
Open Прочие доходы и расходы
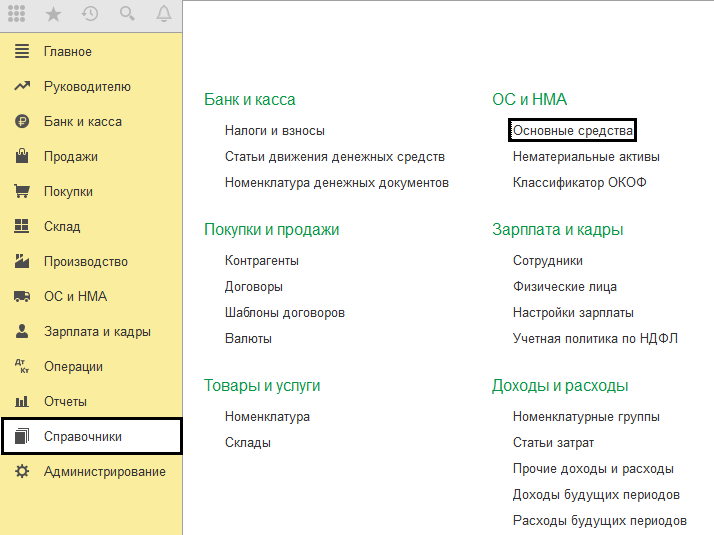coord(593,469)
